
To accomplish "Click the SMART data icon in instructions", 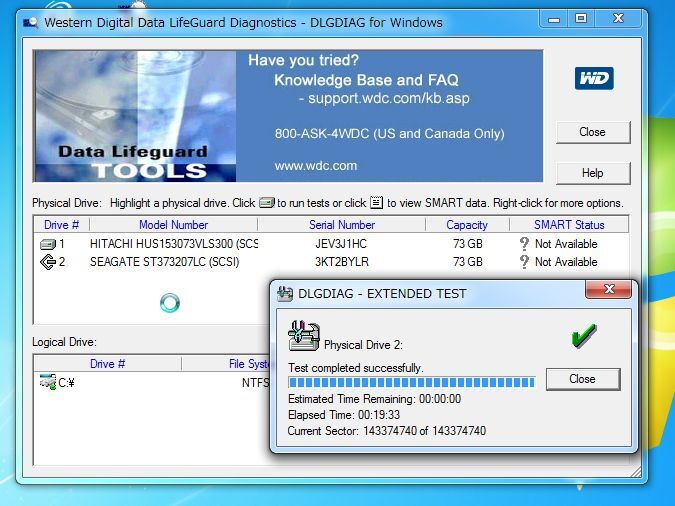I will (376, 202).
